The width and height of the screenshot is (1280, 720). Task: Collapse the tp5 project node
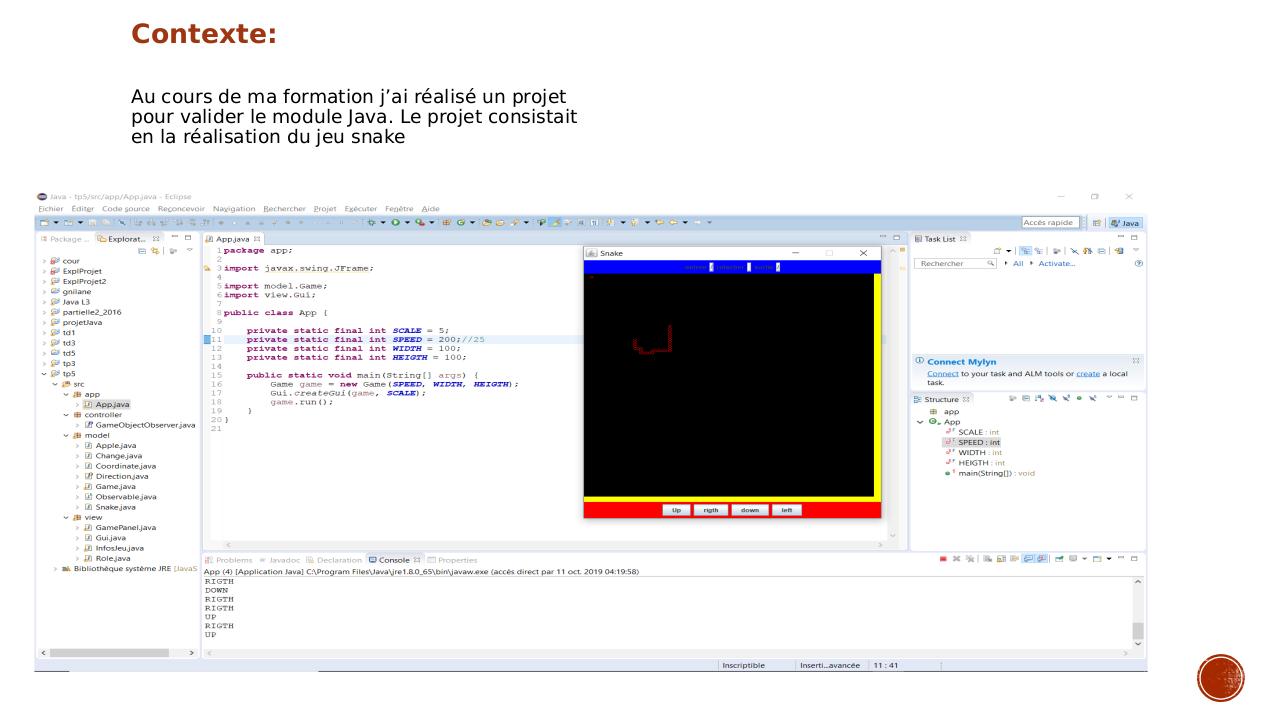point(42,373)
